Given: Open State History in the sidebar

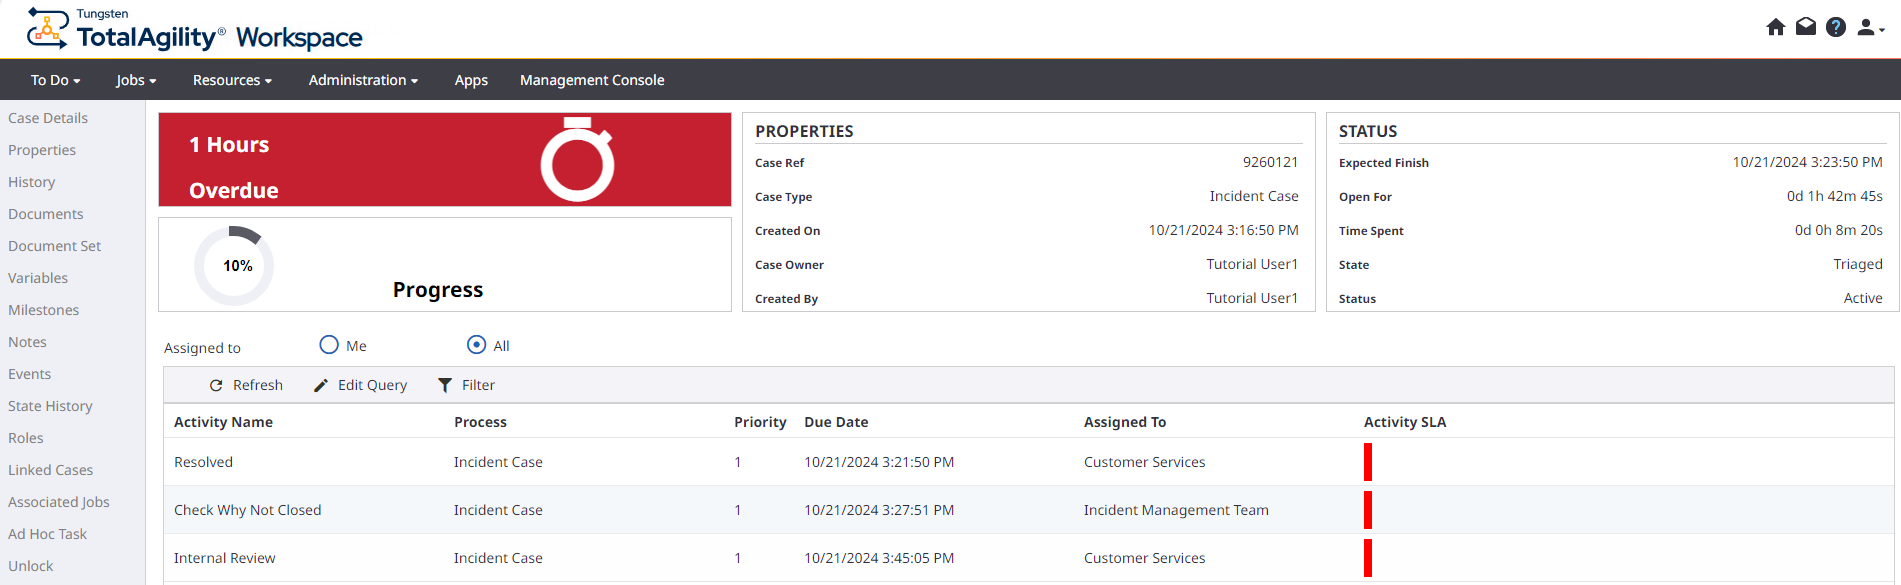Looking at the screenshot, I should coord(50,405).
